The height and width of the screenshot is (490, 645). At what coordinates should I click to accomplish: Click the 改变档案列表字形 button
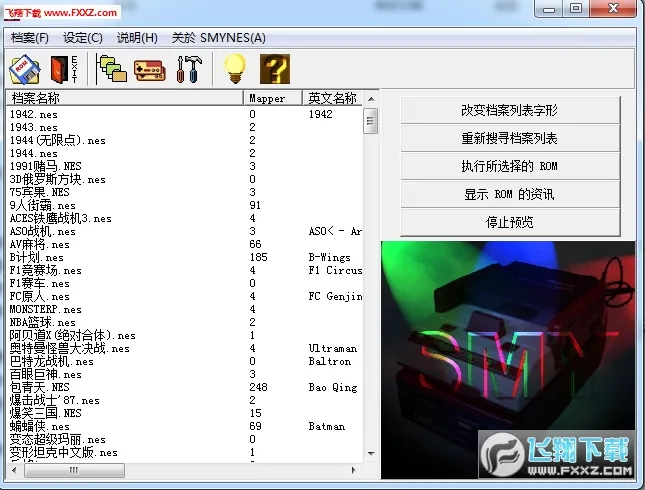click(509, 111)
